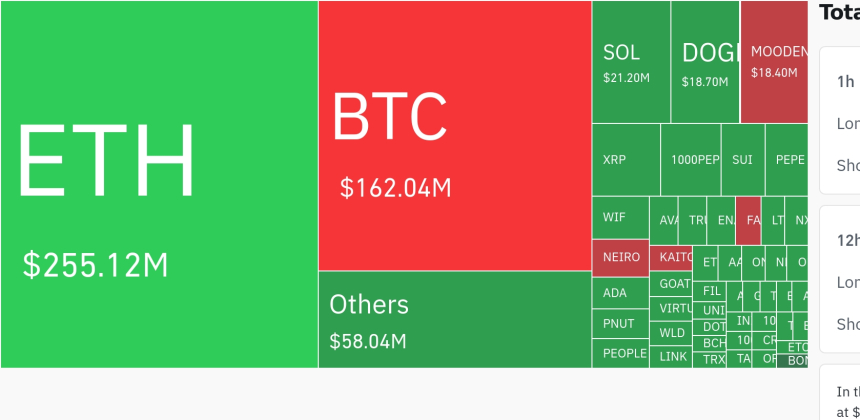This screenshot has height=420, width=860.
Task: Click the PNUT tile
Action: (x=620, y=324)
